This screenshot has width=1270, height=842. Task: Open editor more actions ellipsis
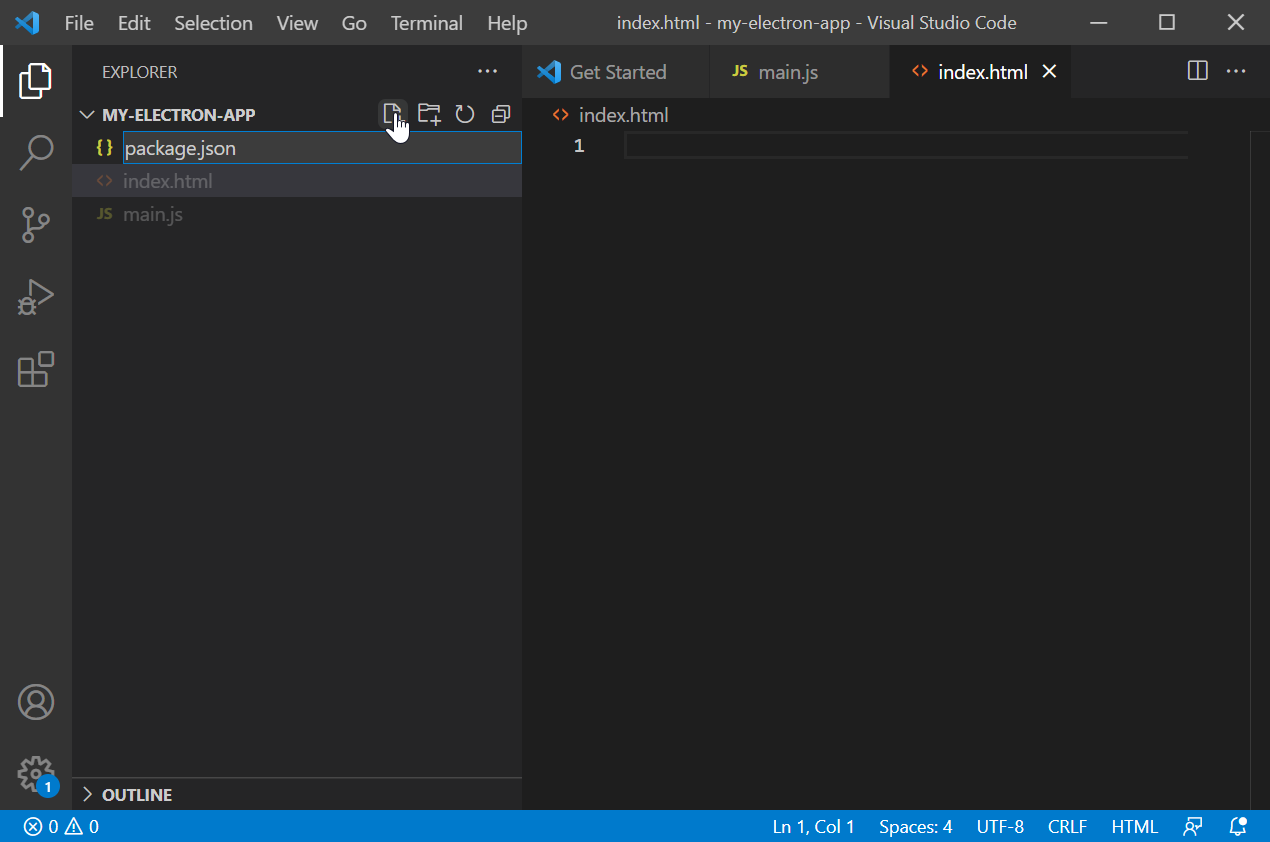tap(1236, 71)
